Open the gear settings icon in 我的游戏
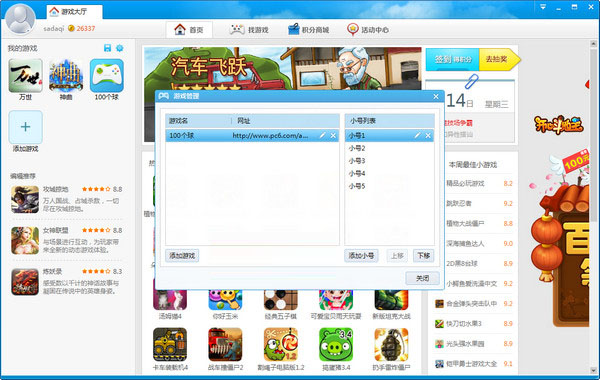 click(120, 48)
